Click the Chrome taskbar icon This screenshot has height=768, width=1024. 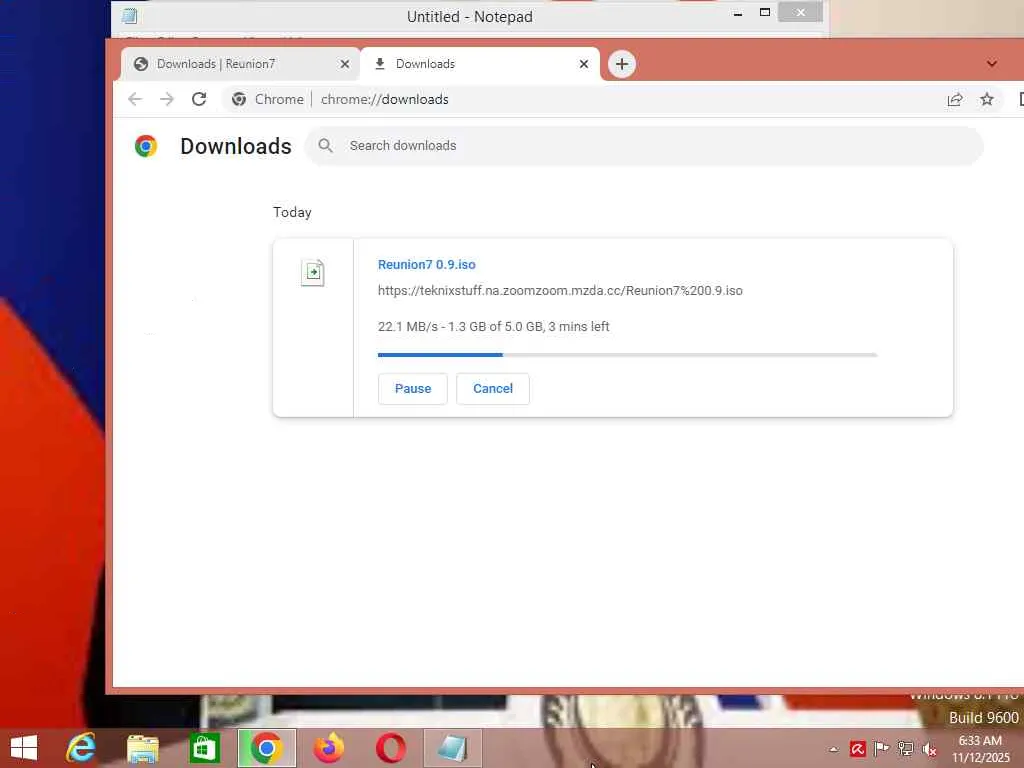coord(266,748)
